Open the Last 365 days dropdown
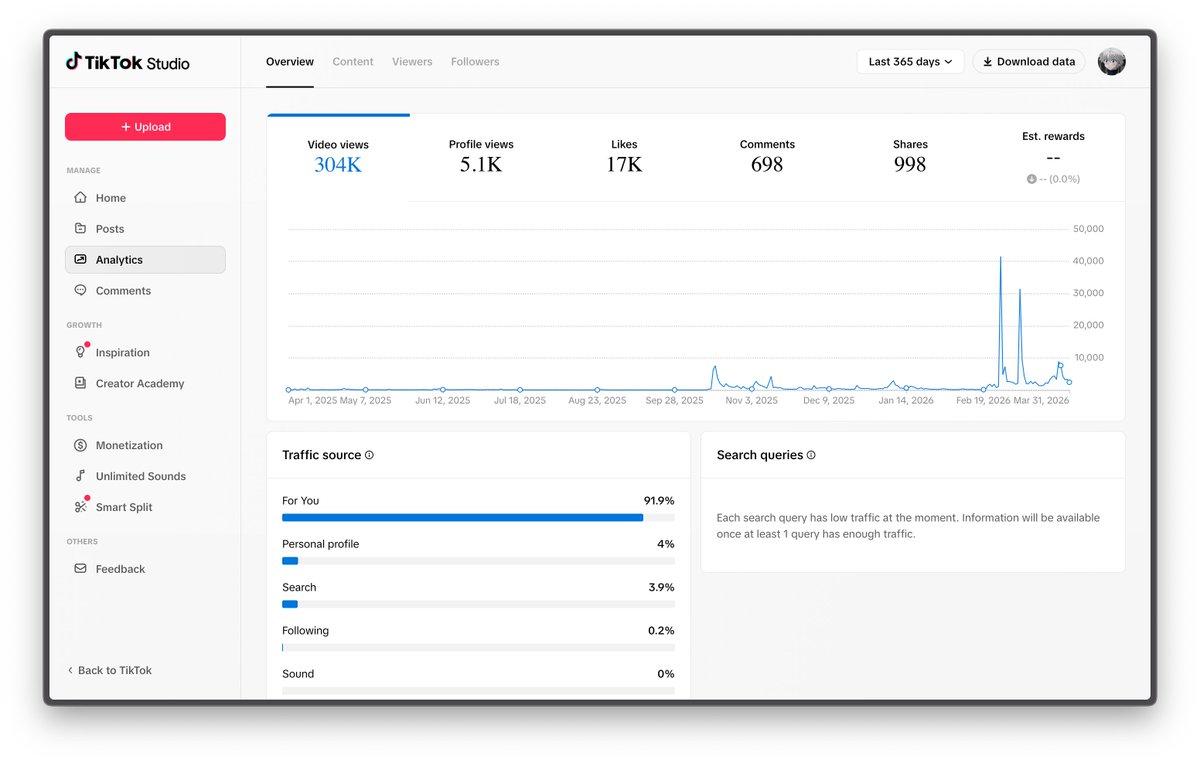The height and width of the screenshot is (763, 1200). pyautogui.click(x=910, y=62)
